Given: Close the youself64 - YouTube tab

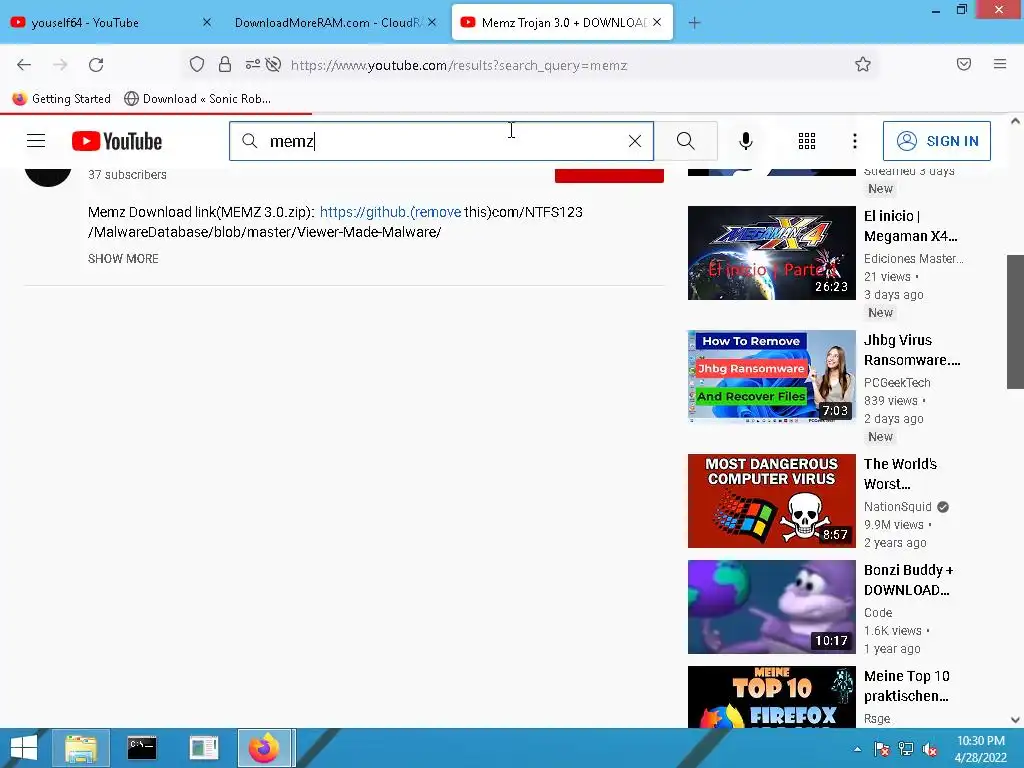Looking at the screenshot, I should point(207,22).
